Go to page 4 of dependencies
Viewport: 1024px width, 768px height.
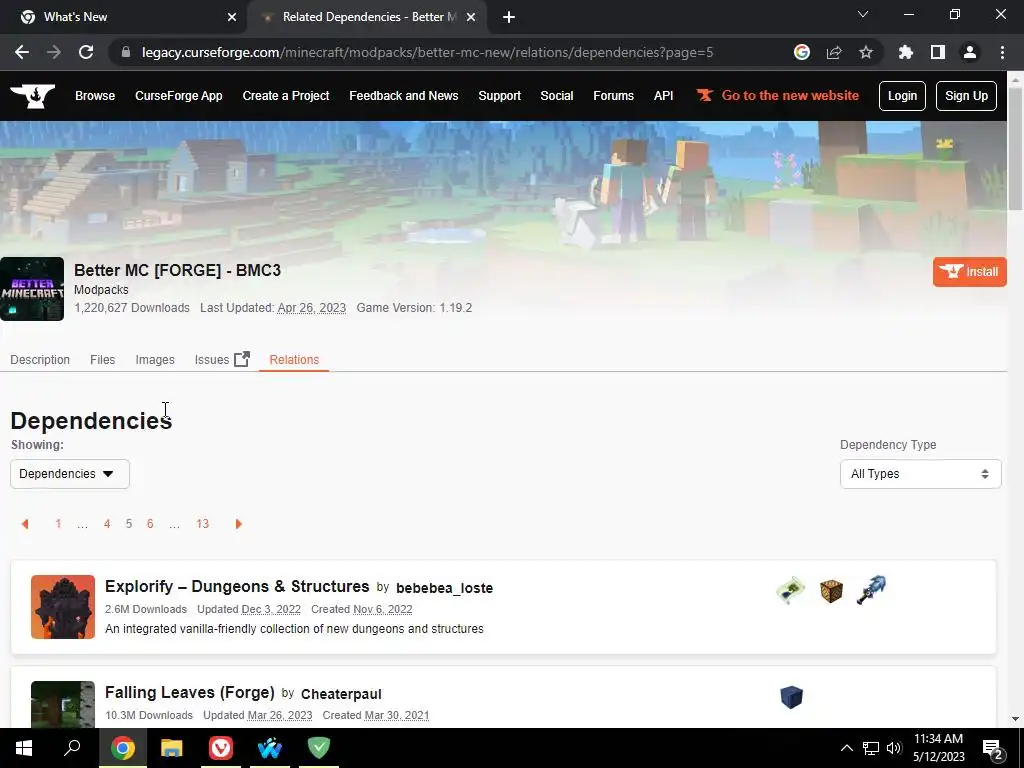pyautogui.click(x=107, y=524)
